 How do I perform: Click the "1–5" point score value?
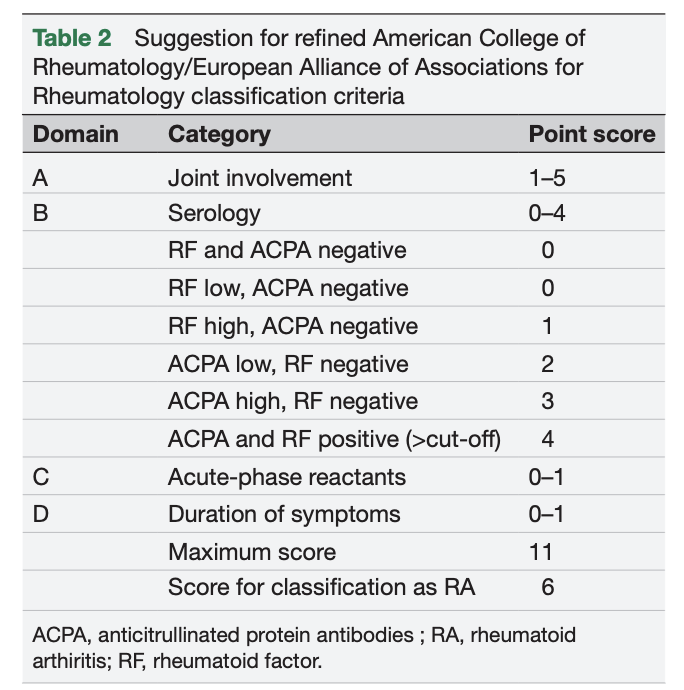click(x=548, y=178)
